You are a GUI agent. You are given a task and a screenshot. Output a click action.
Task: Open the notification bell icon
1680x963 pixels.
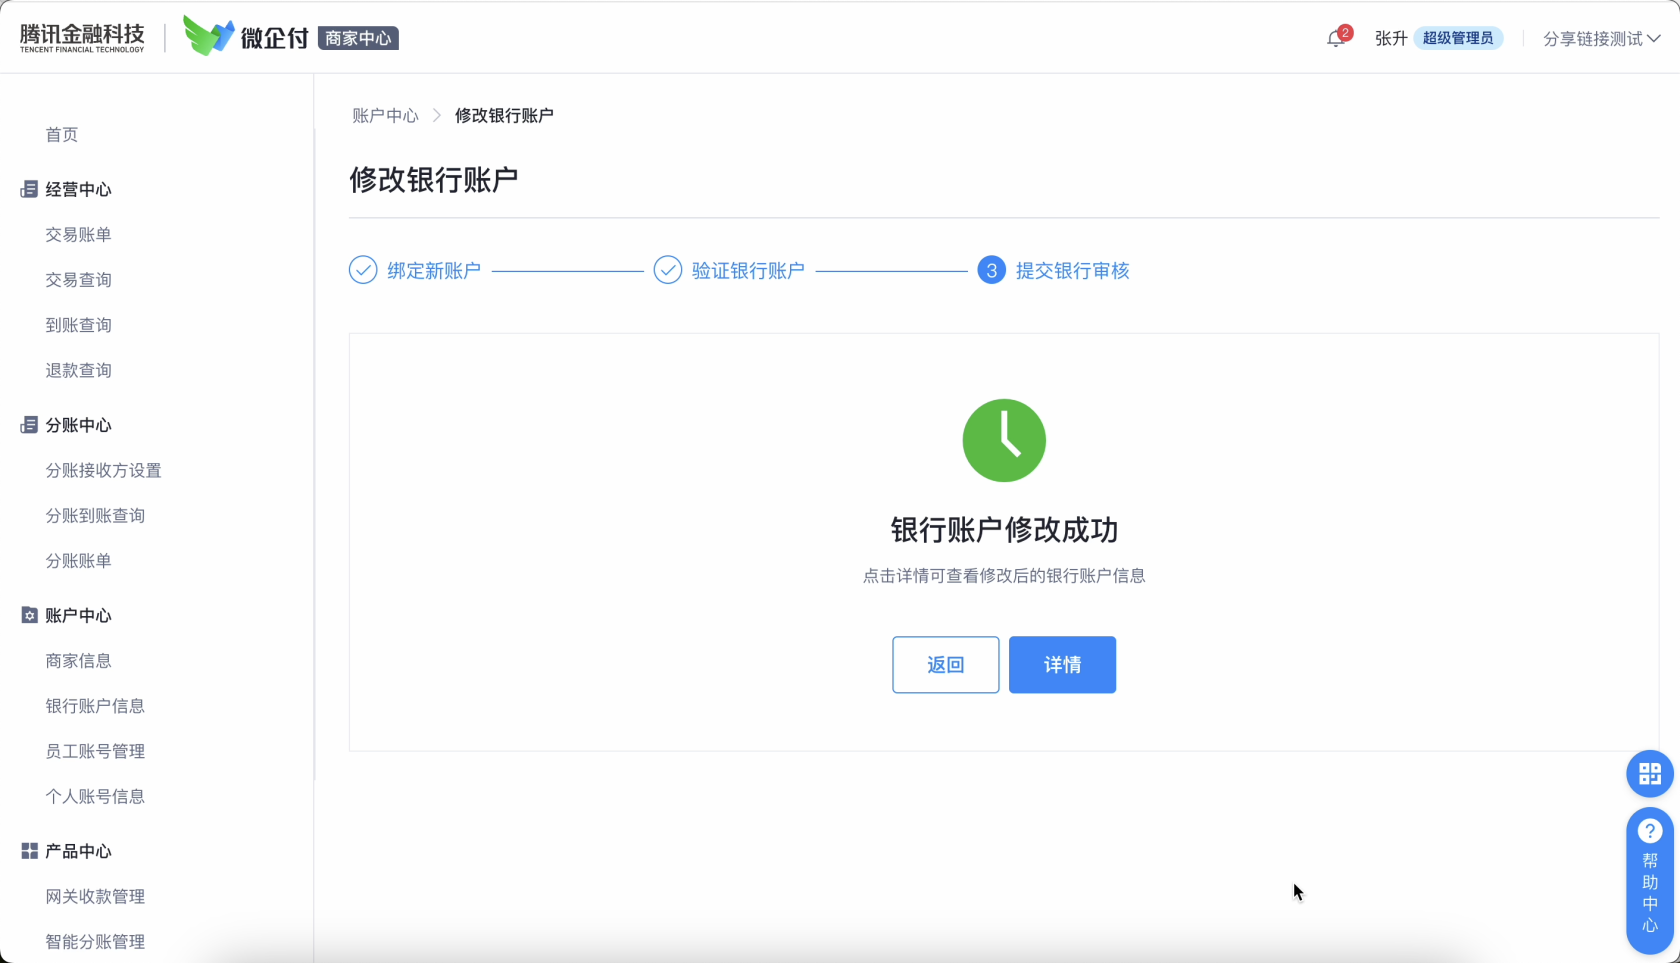pos(1336,38)
